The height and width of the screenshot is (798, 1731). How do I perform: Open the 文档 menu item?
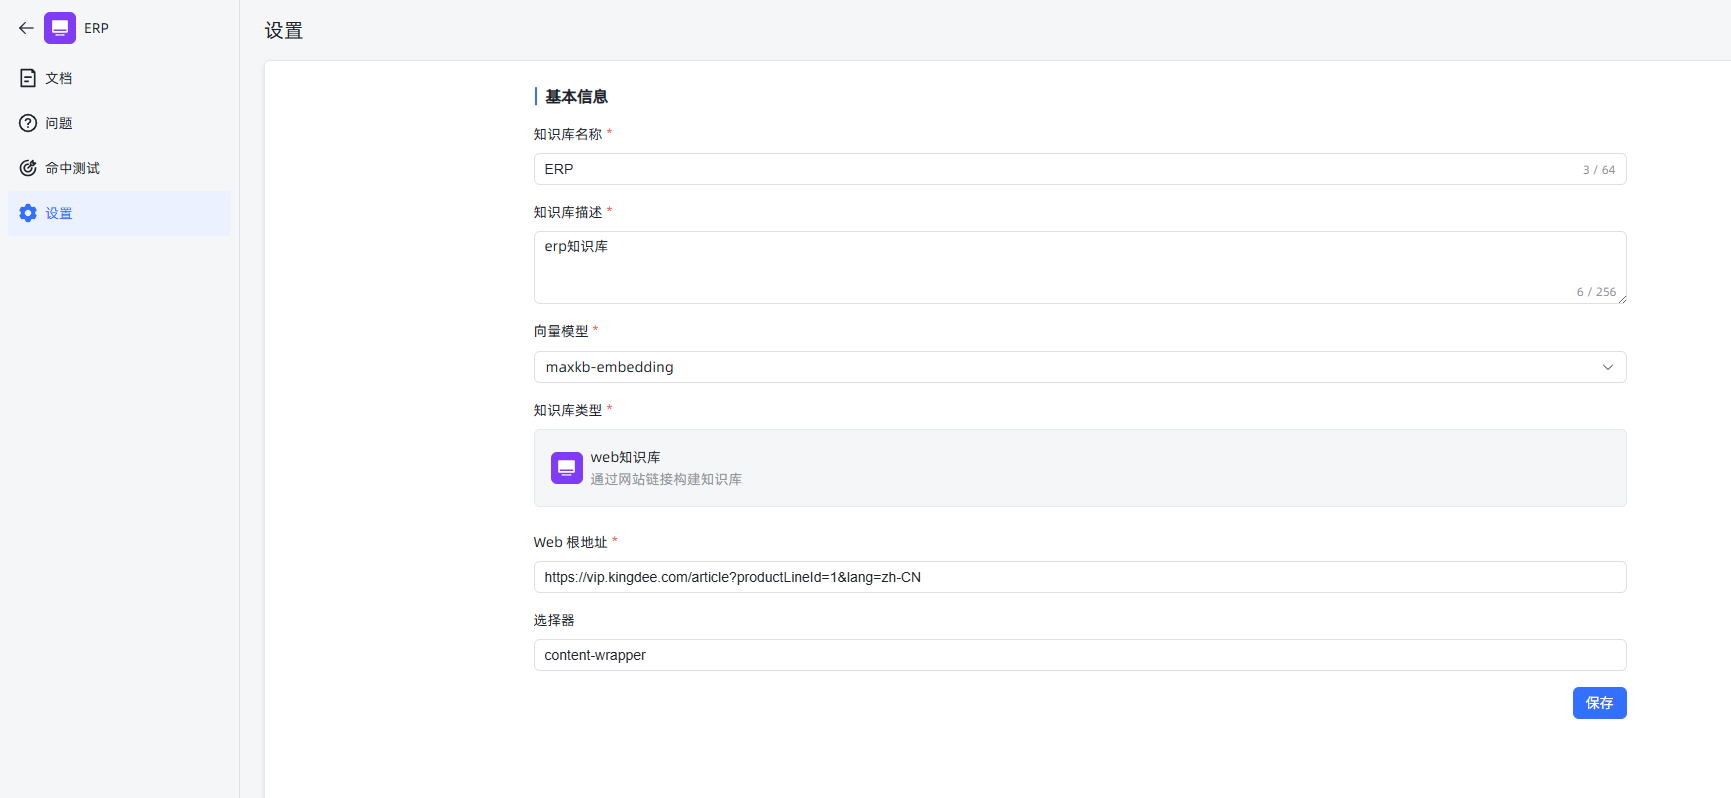(59, 78)
